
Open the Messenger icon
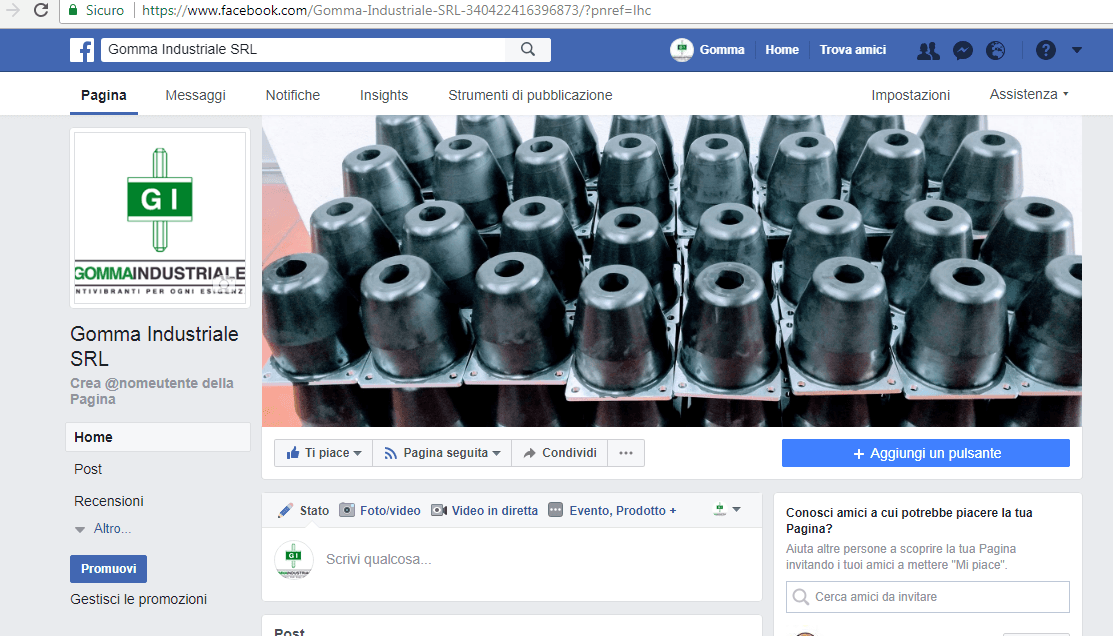(x=963, y=50)
